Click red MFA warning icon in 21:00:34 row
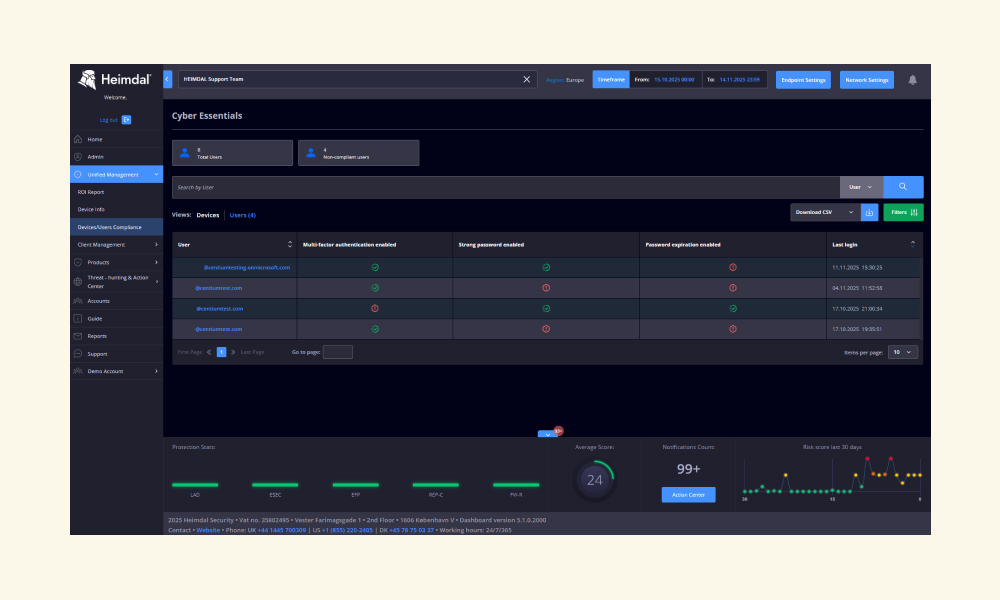The width and height of the screenshot is (1000, 600). coord(375,309)
